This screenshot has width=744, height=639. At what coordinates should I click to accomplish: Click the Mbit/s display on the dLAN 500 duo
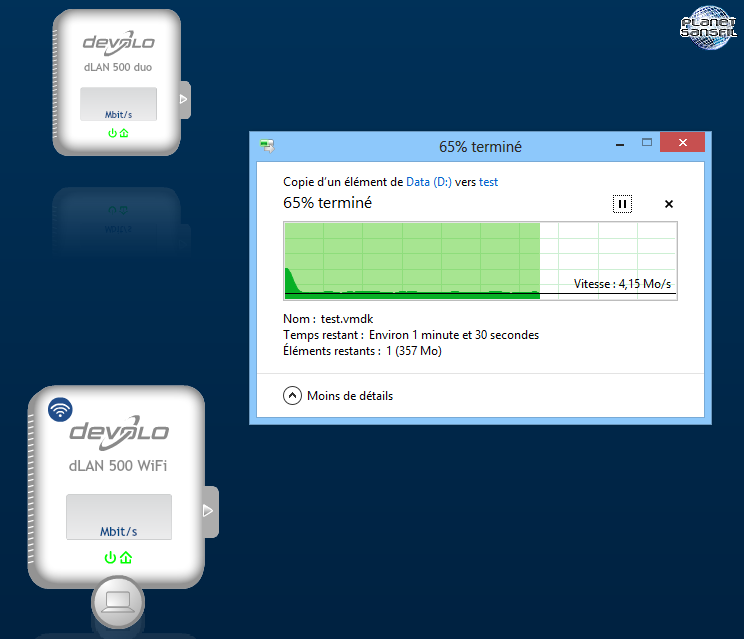point(118,104)
